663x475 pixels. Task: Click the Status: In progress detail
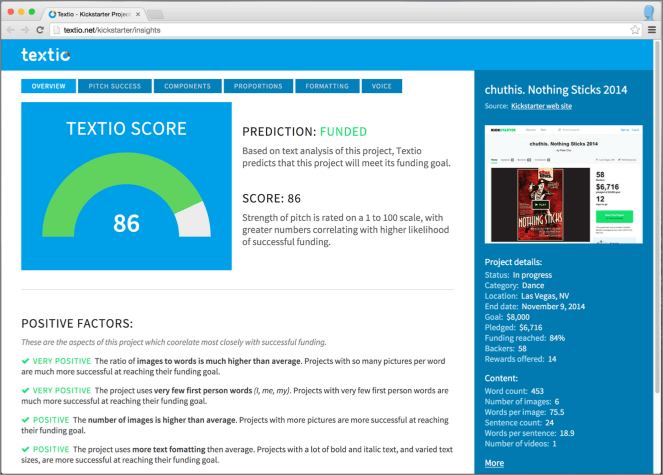pyautogui.click(x=518, y=275)
